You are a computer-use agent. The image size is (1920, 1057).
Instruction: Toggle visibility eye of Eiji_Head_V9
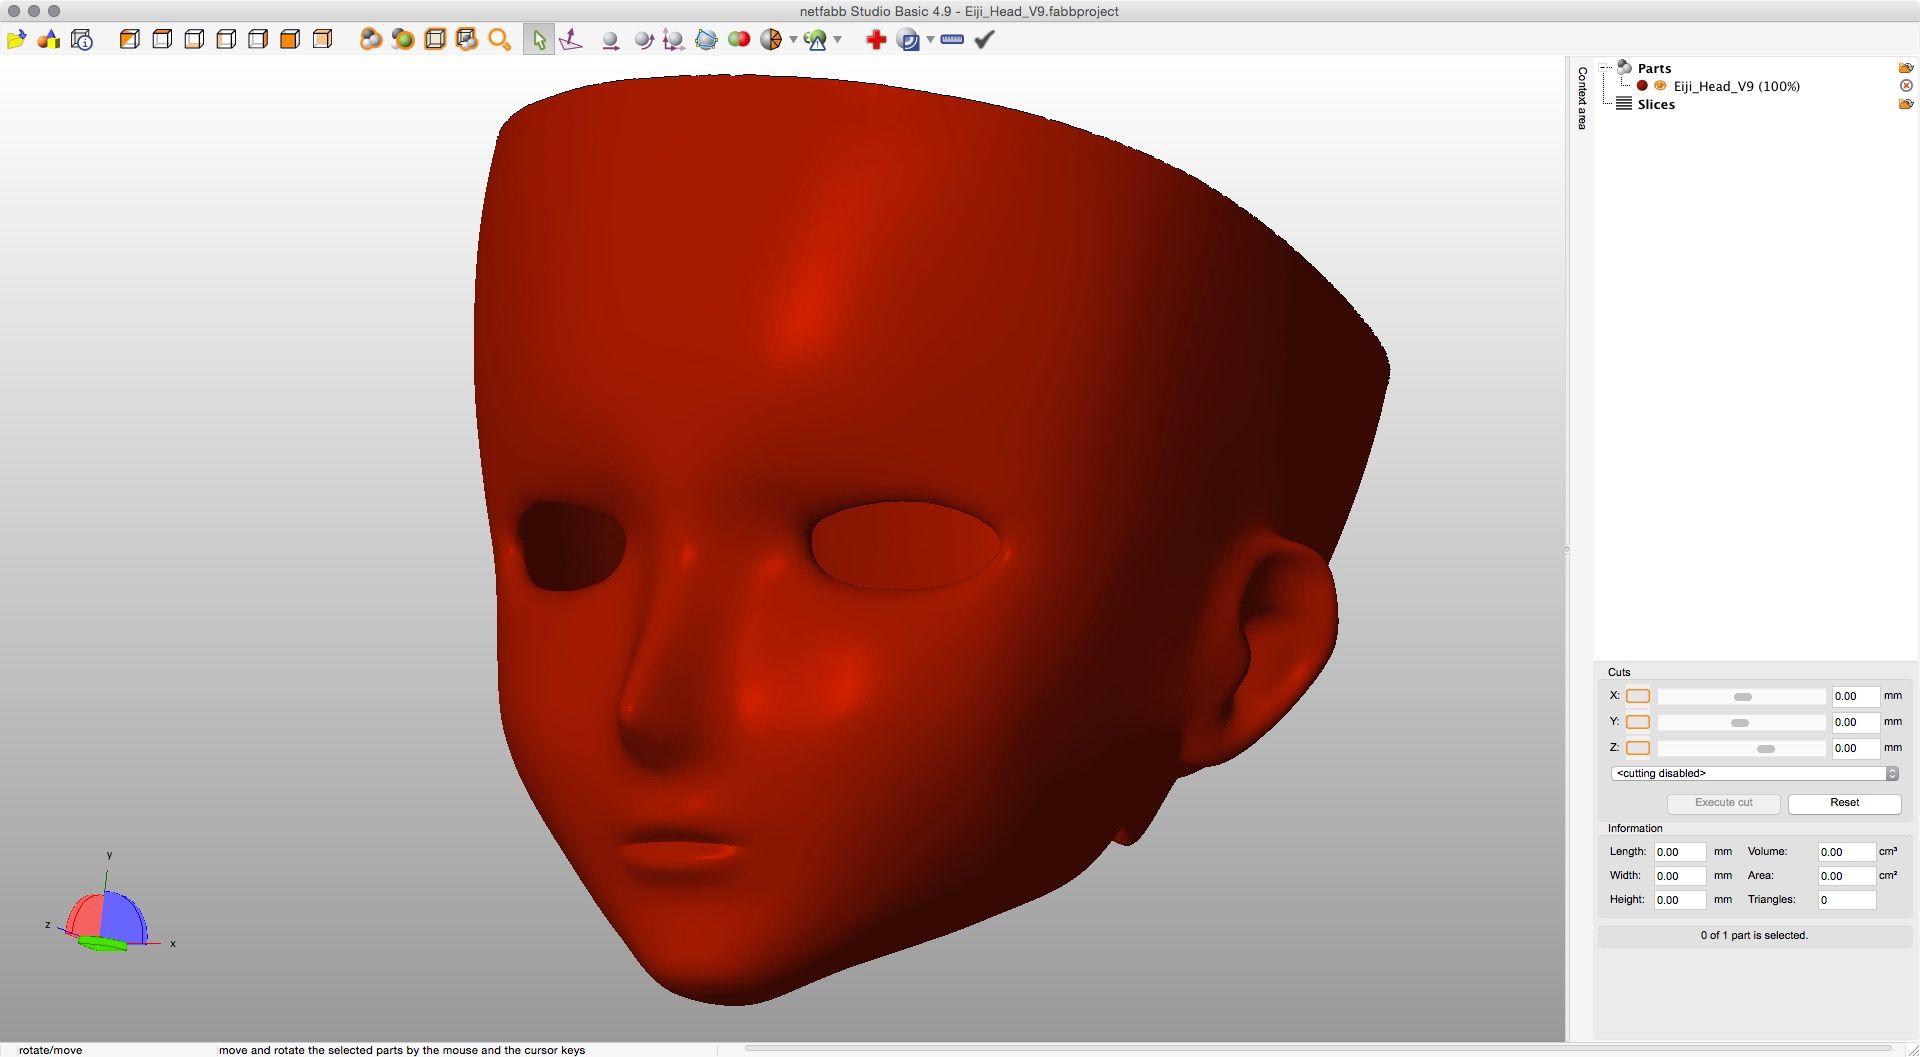click(1660, 86)
